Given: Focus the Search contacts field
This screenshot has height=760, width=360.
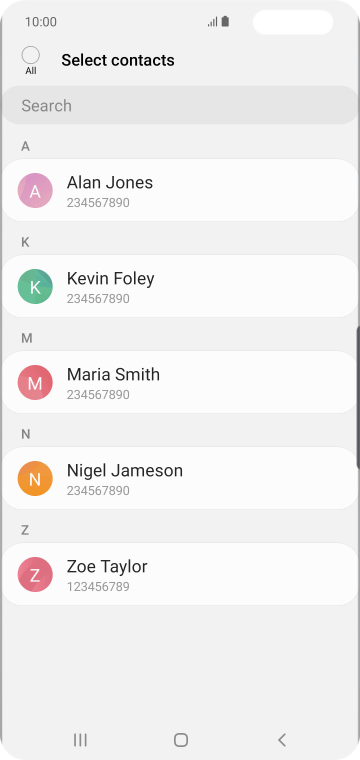Looking at the screenshot, I should 180,105.
